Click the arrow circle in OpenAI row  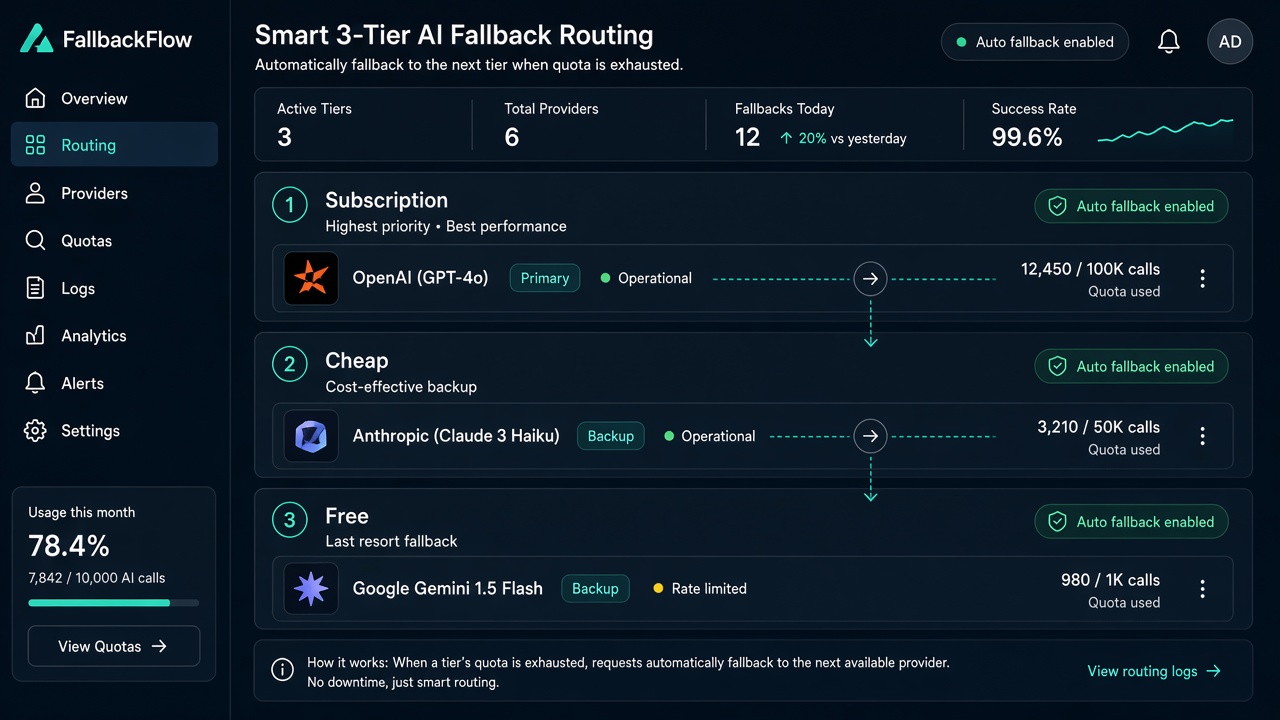coord(870,279)
